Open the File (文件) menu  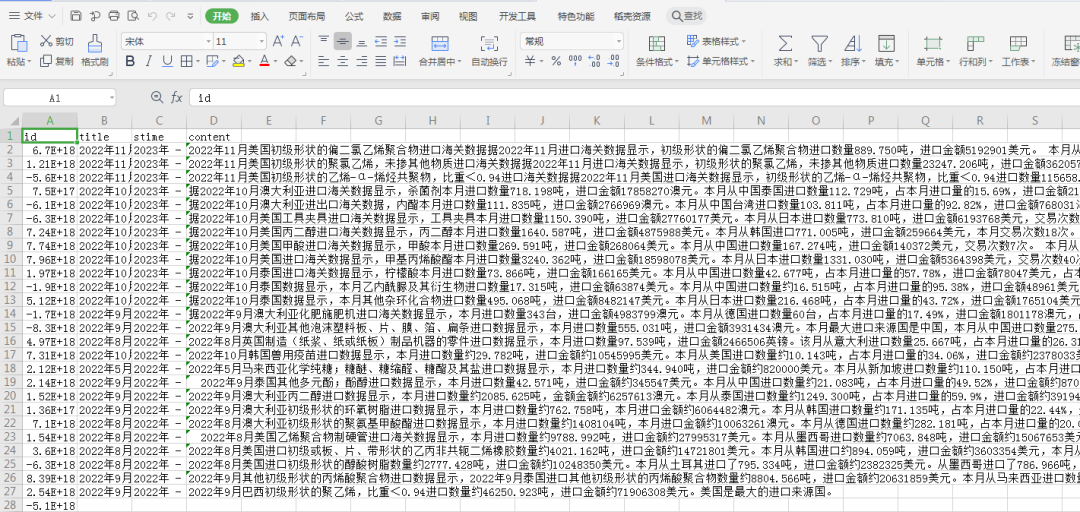[x=33, y=16]
